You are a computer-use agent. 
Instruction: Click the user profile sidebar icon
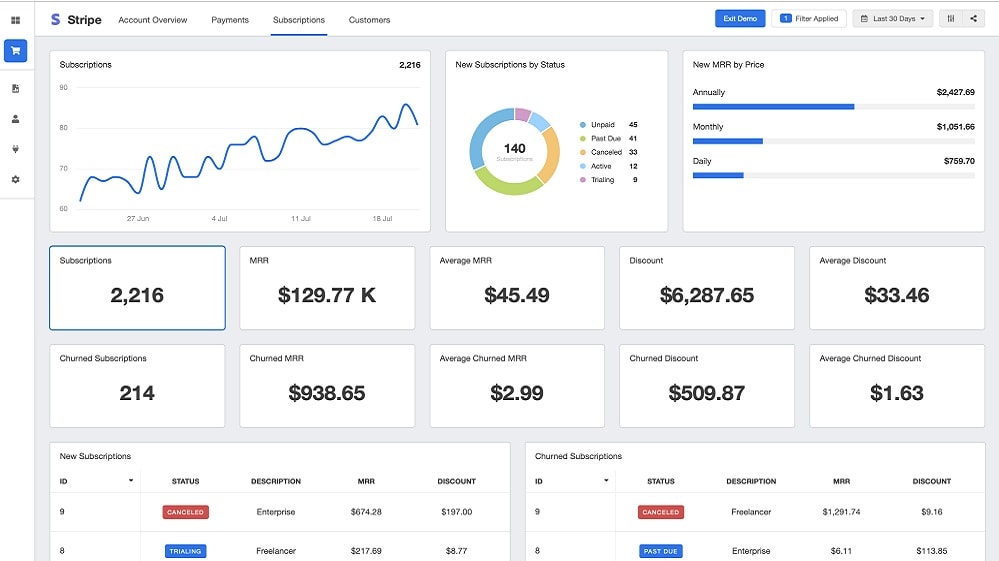click(15, 119)
